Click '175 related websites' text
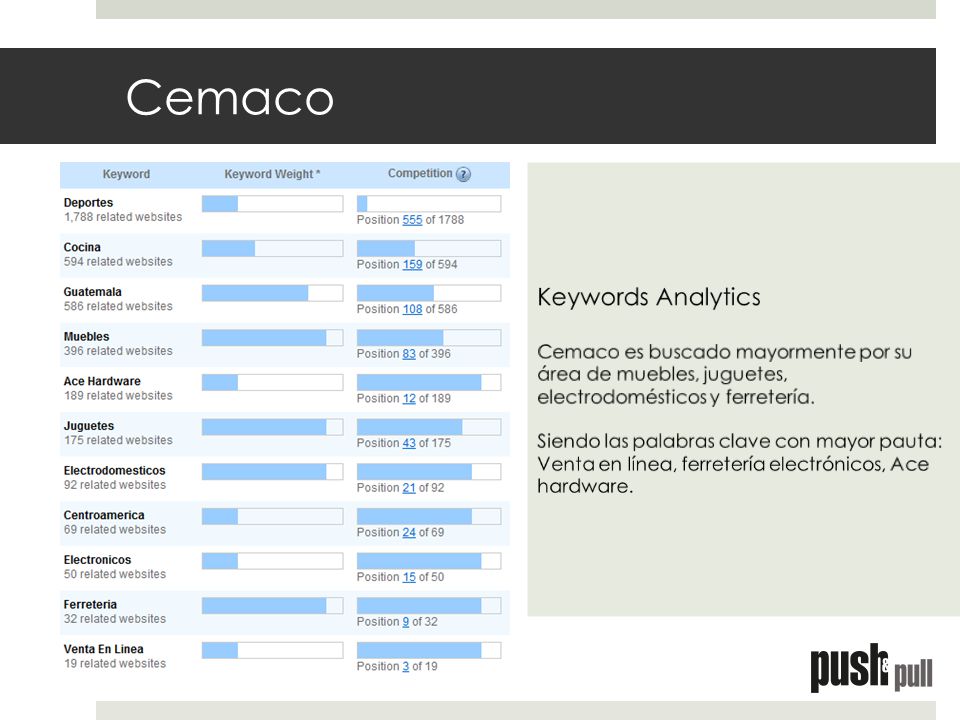The image size is (960, 720). tap(118, 441)
